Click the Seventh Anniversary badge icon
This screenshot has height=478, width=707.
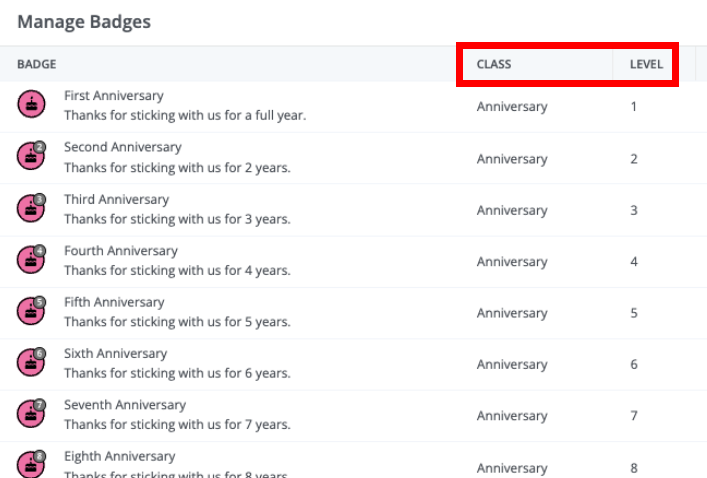[x=31, y=414]
